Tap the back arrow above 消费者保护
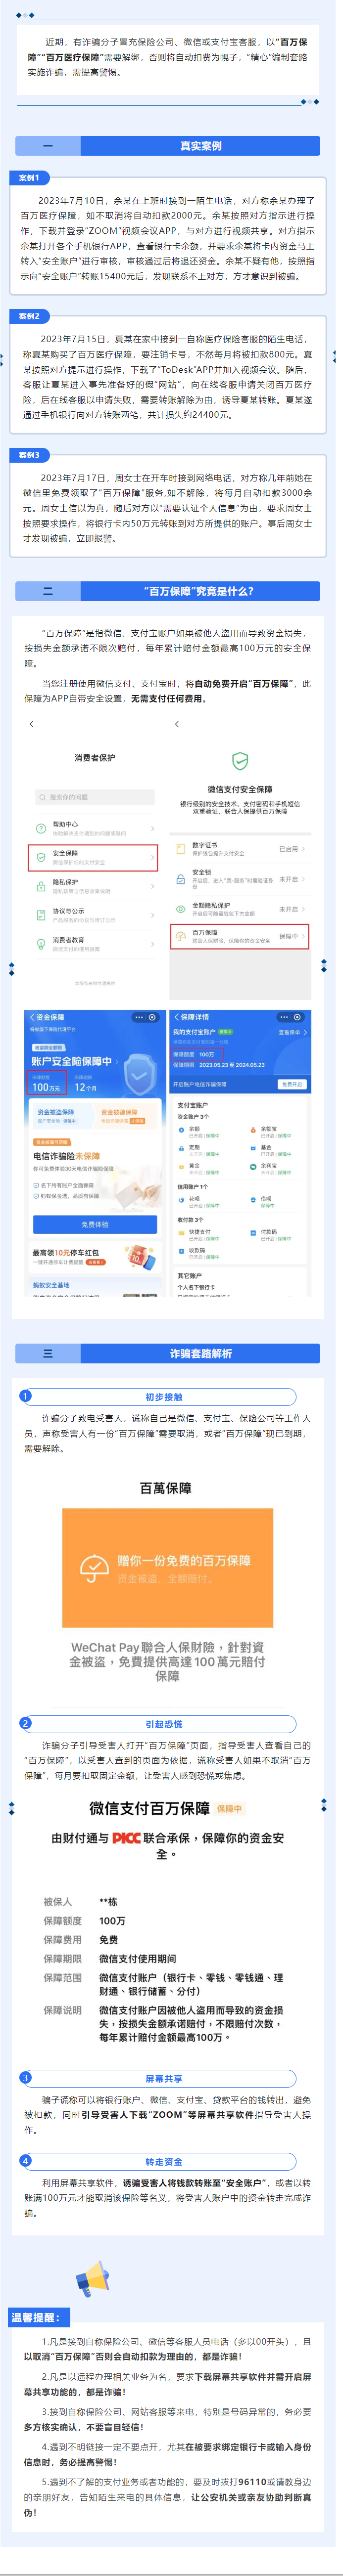The image size is (343, 2576). [x=32, y=723]
